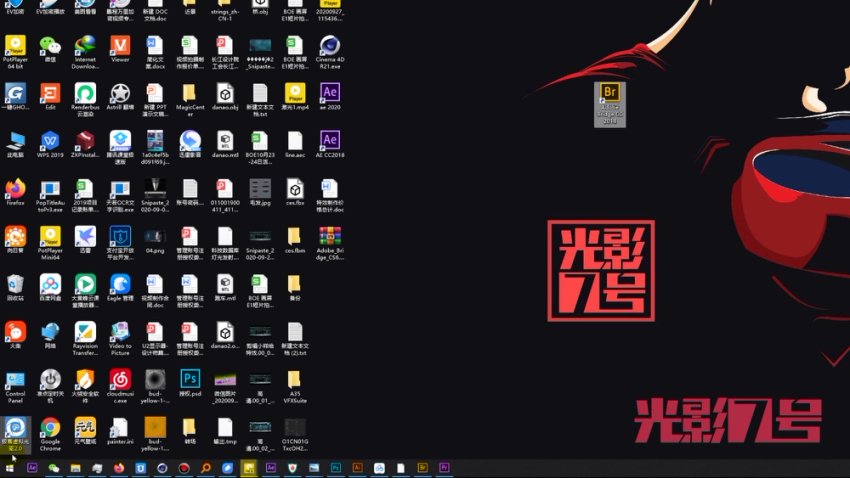Open the WPS 2019 desktop icon

(x=49, y=140)
